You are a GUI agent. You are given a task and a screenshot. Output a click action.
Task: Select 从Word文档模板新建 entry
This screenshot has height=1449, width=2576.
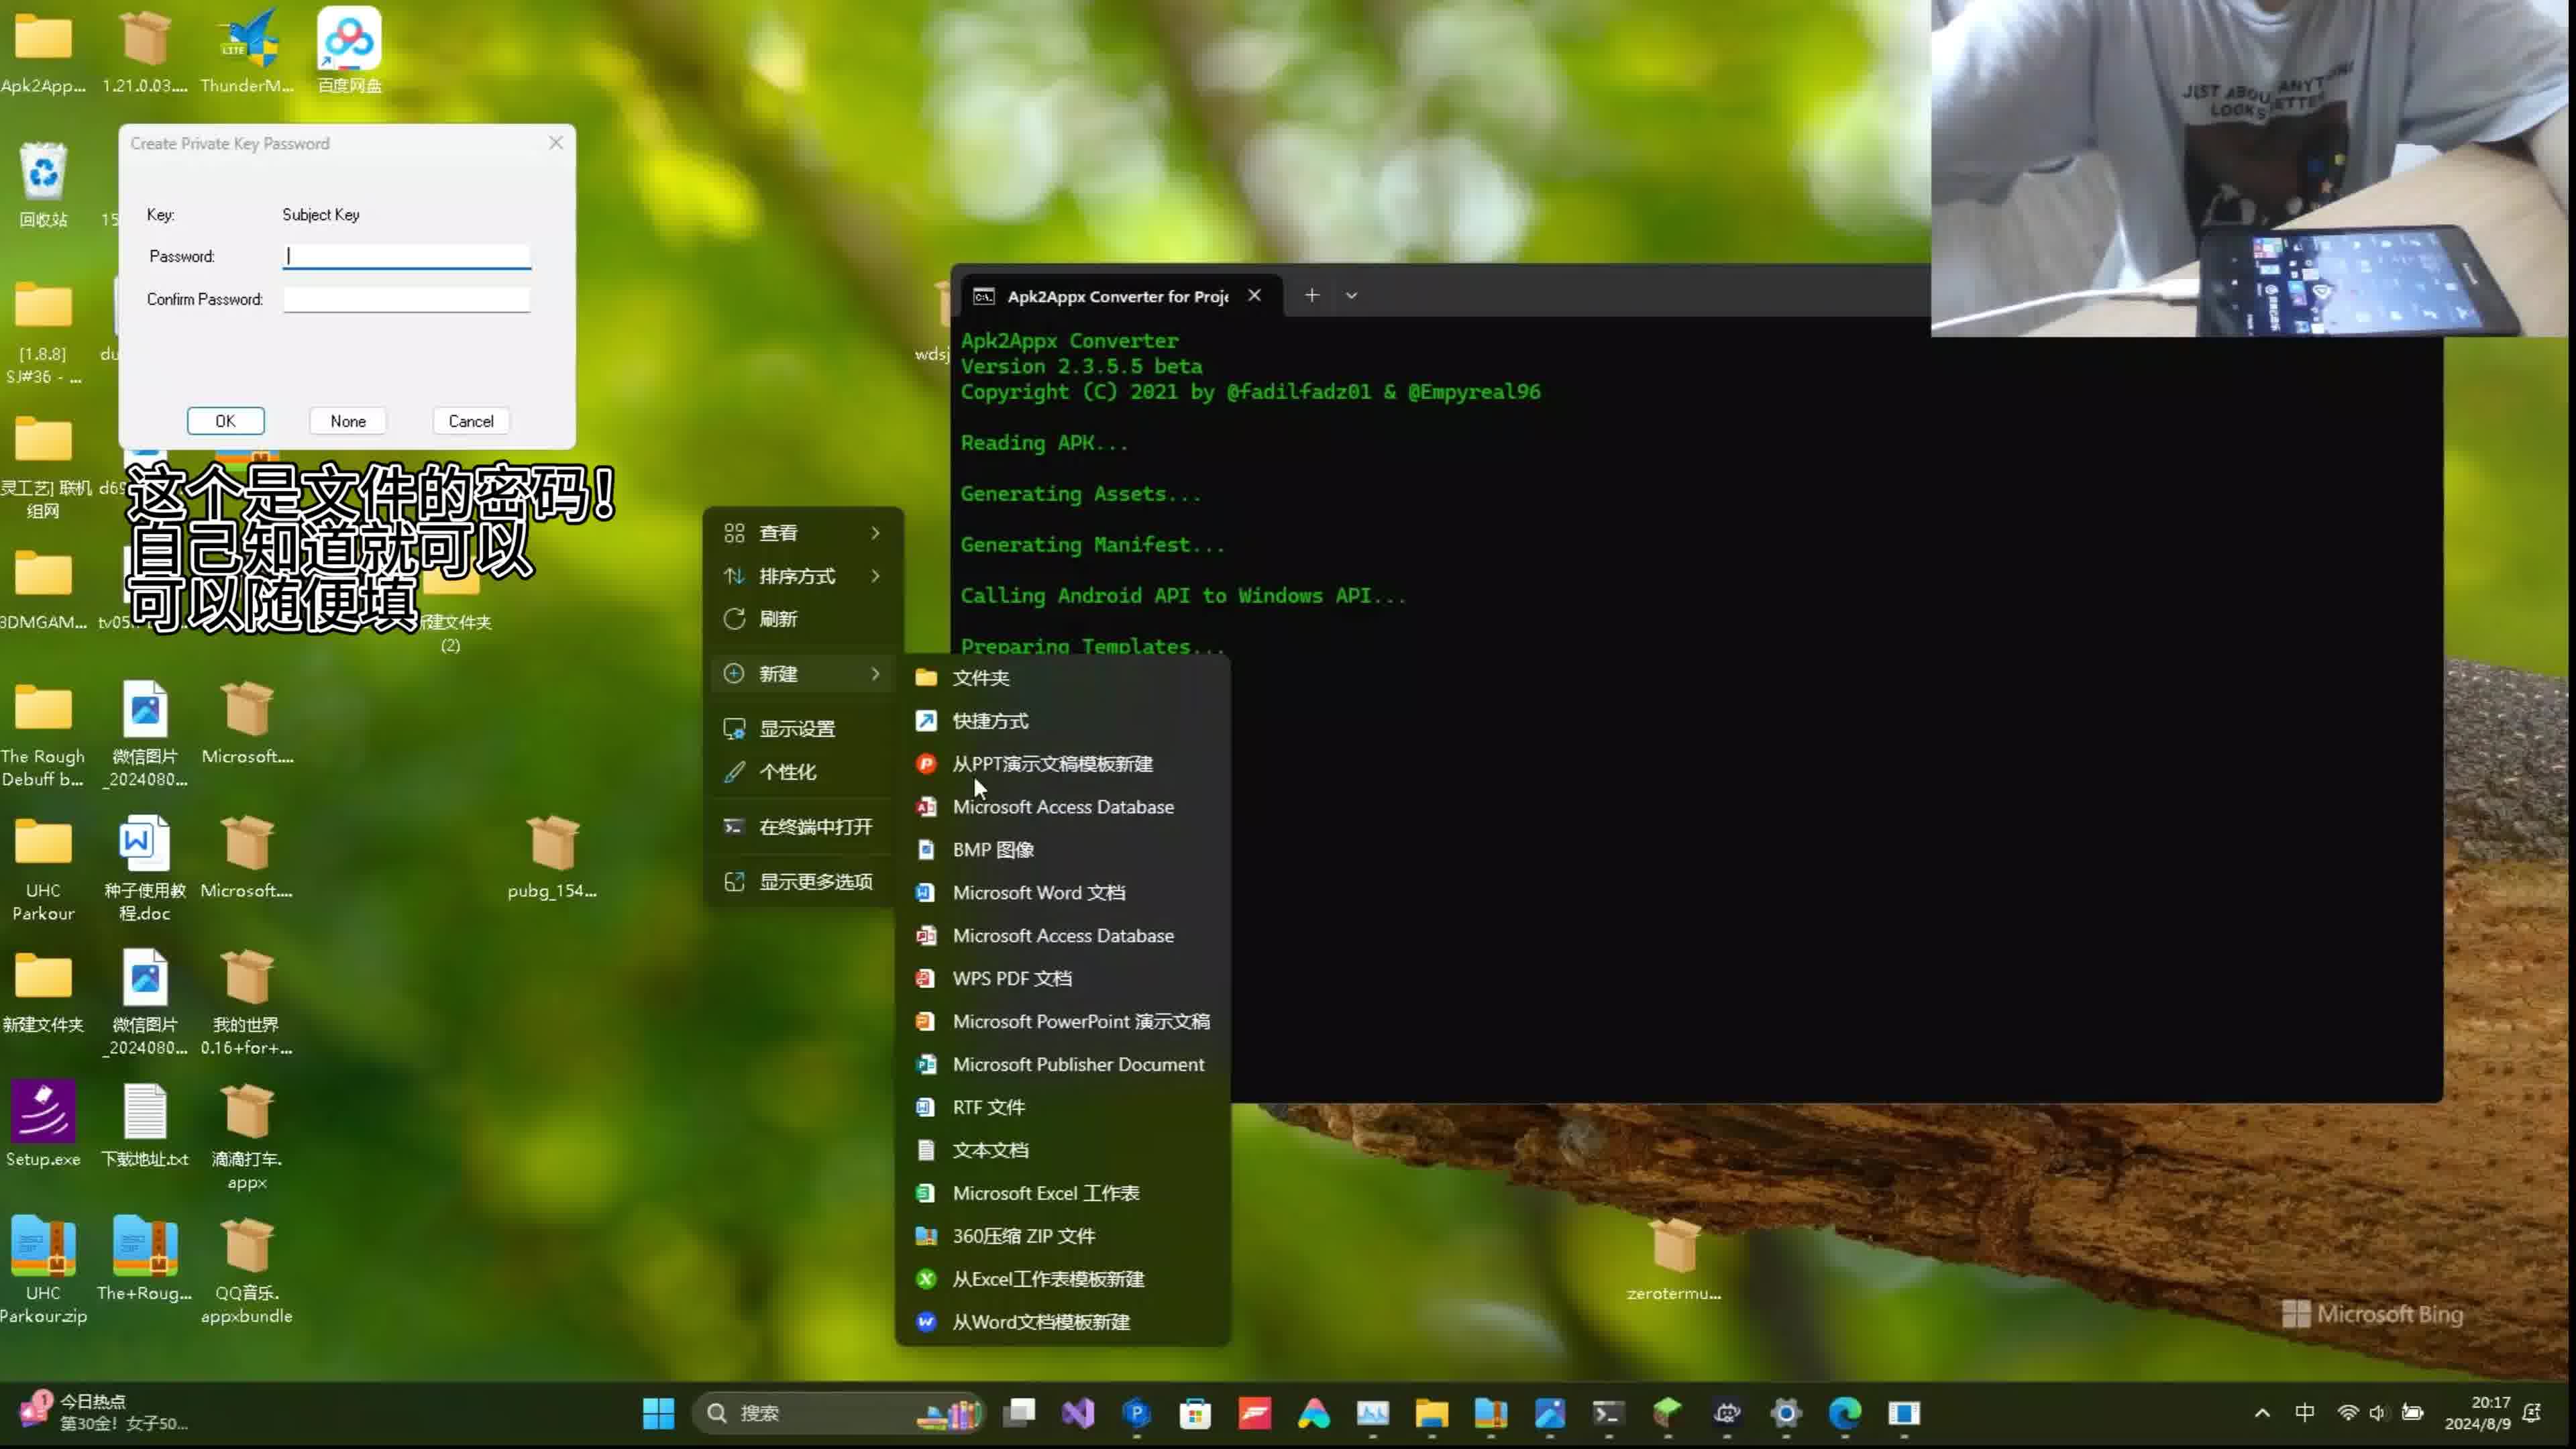pyautogui.click(x=1062, y=1323)
